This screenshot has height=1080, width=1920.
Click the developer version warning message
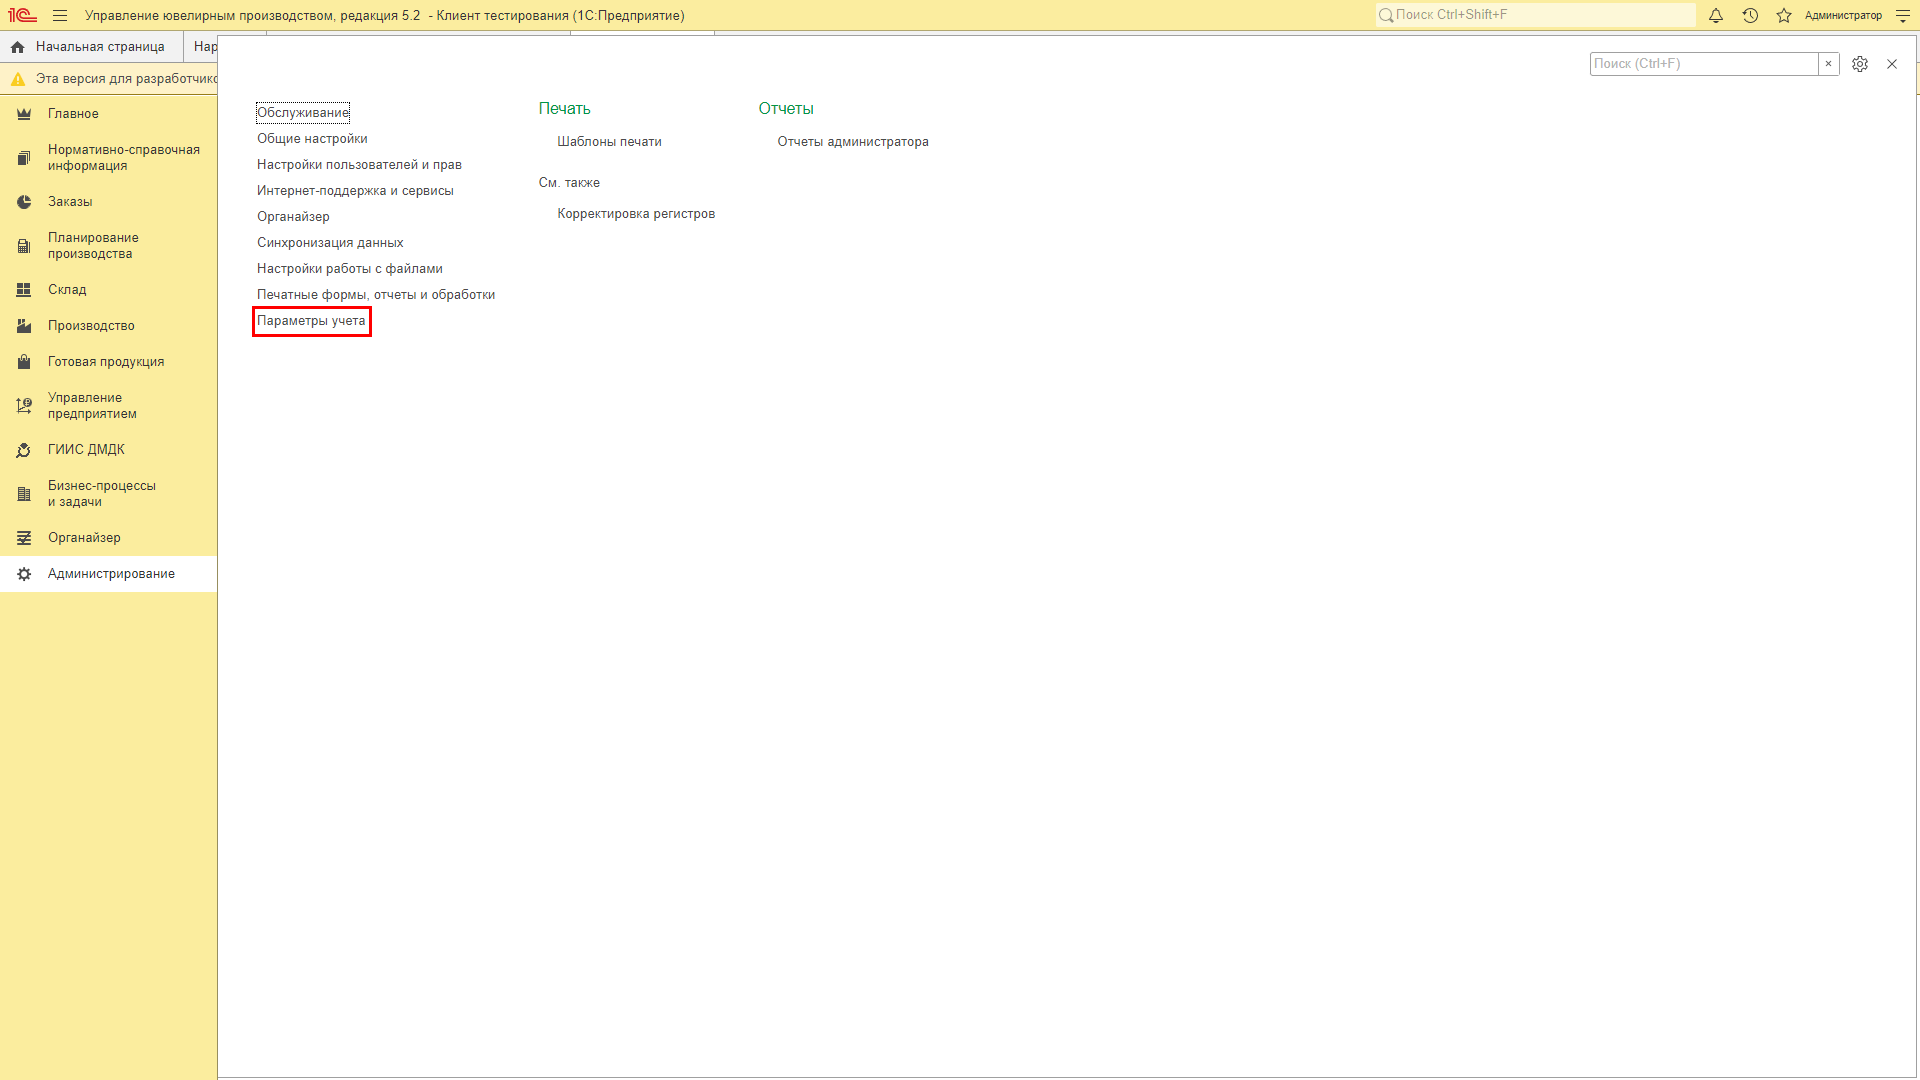[126, 79]
